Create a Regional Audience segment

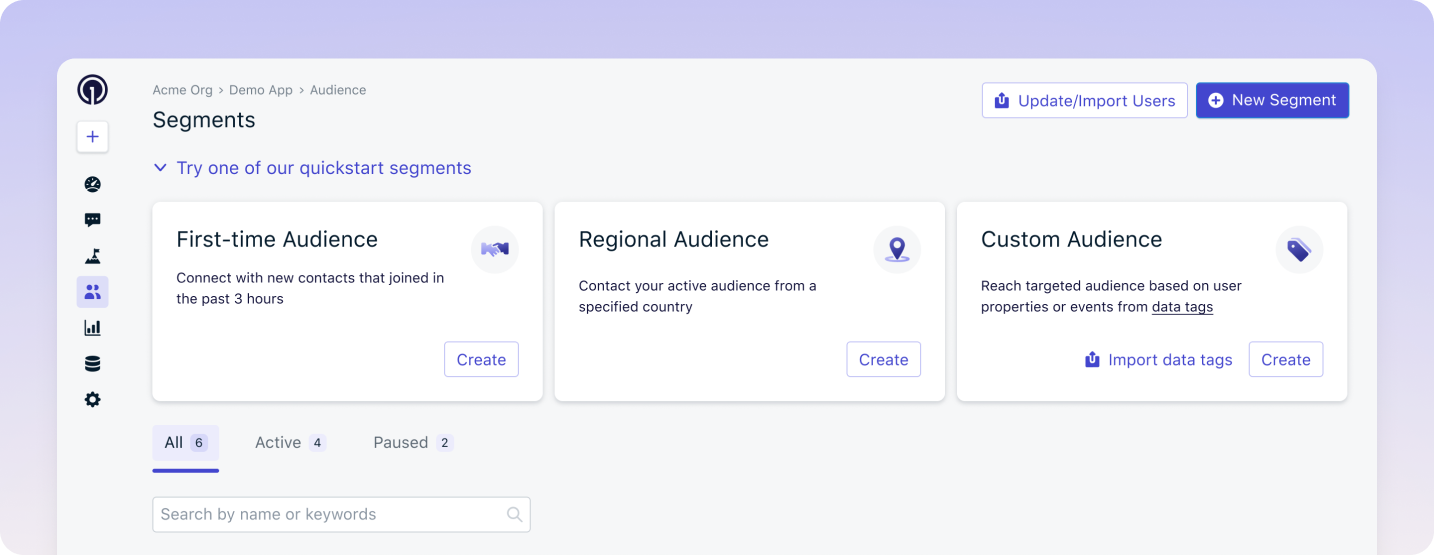point(883,360)
